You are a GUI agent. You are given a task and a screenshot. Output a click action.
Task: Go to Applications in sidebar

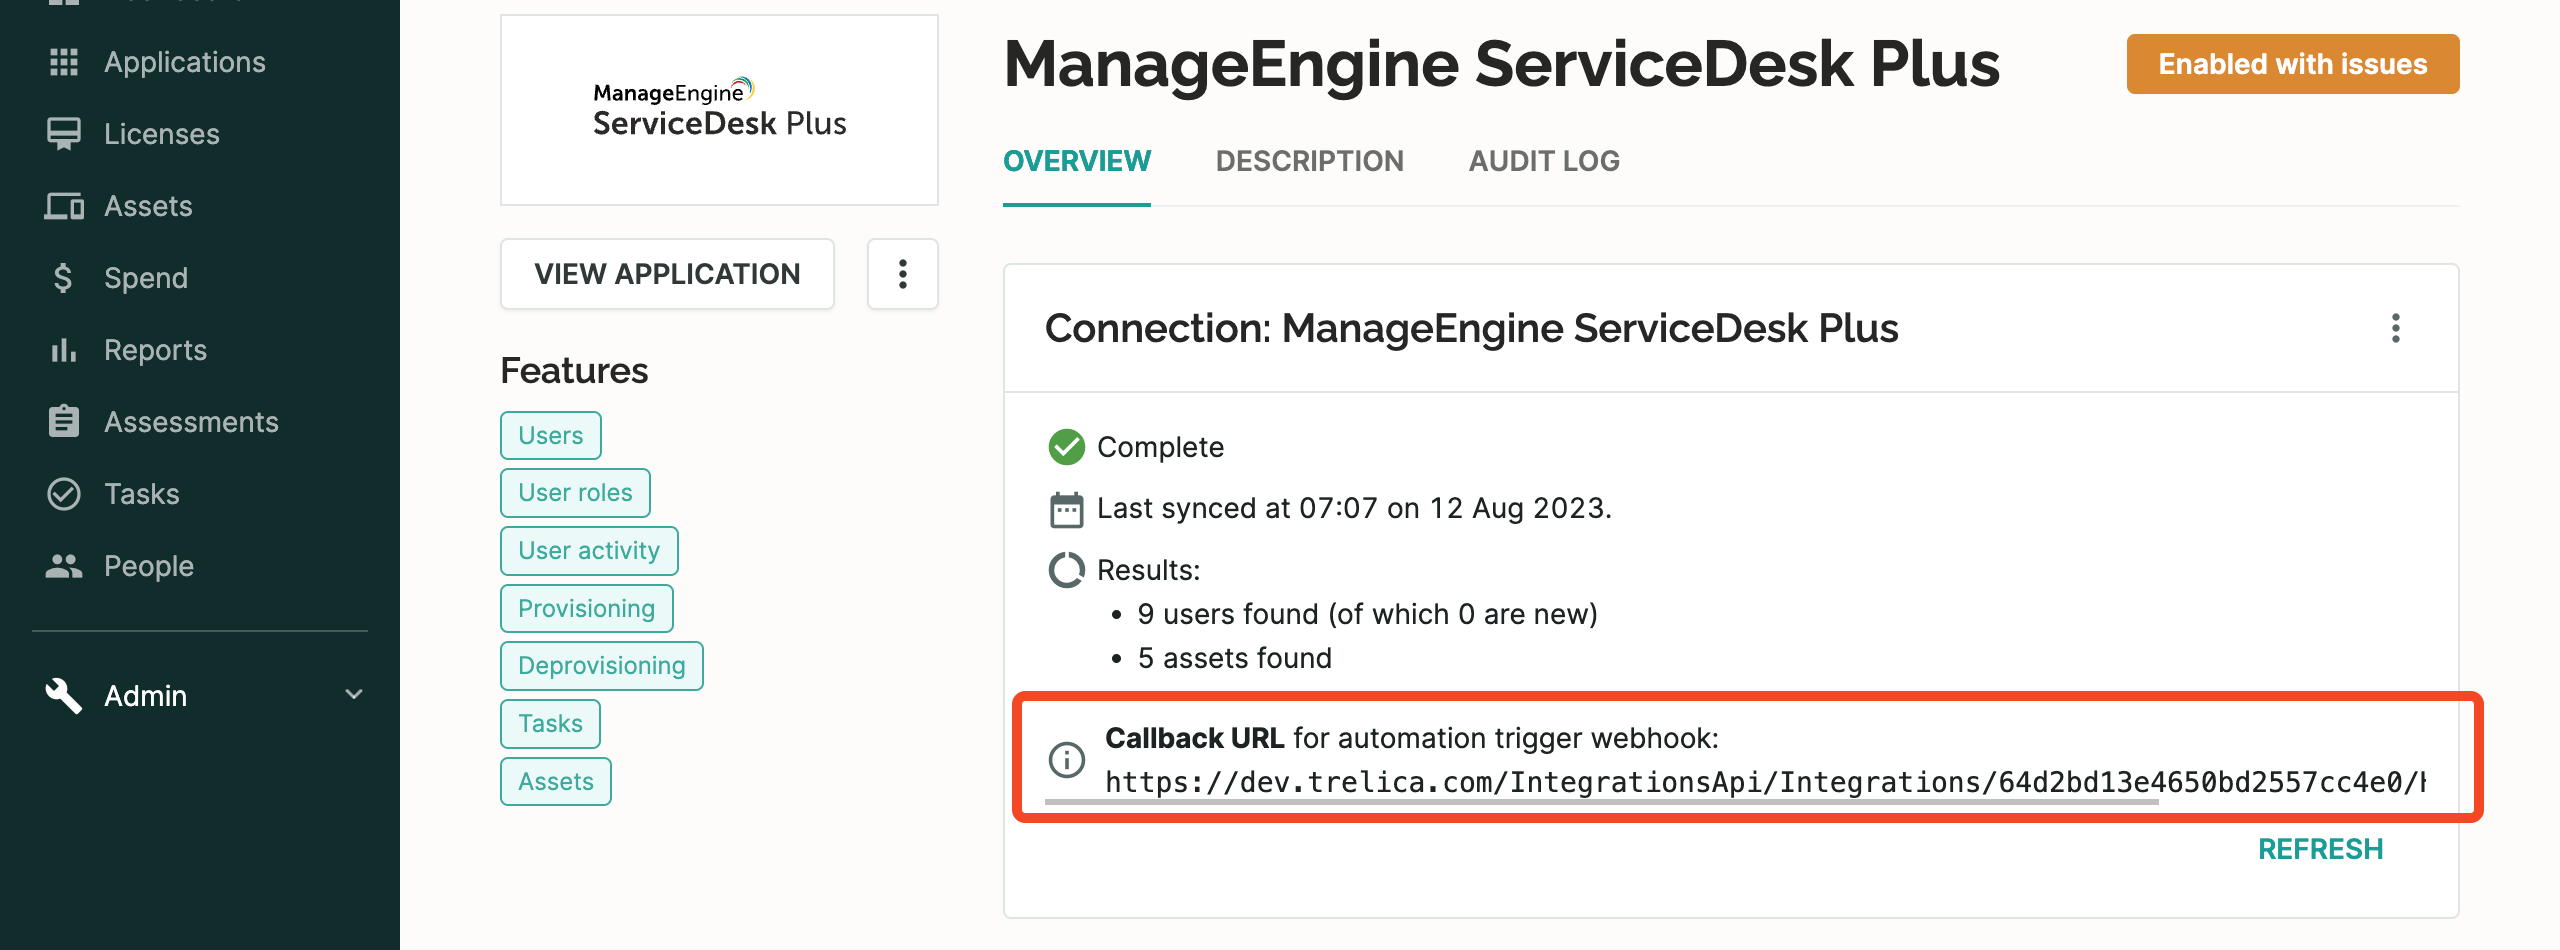[185, 62]
